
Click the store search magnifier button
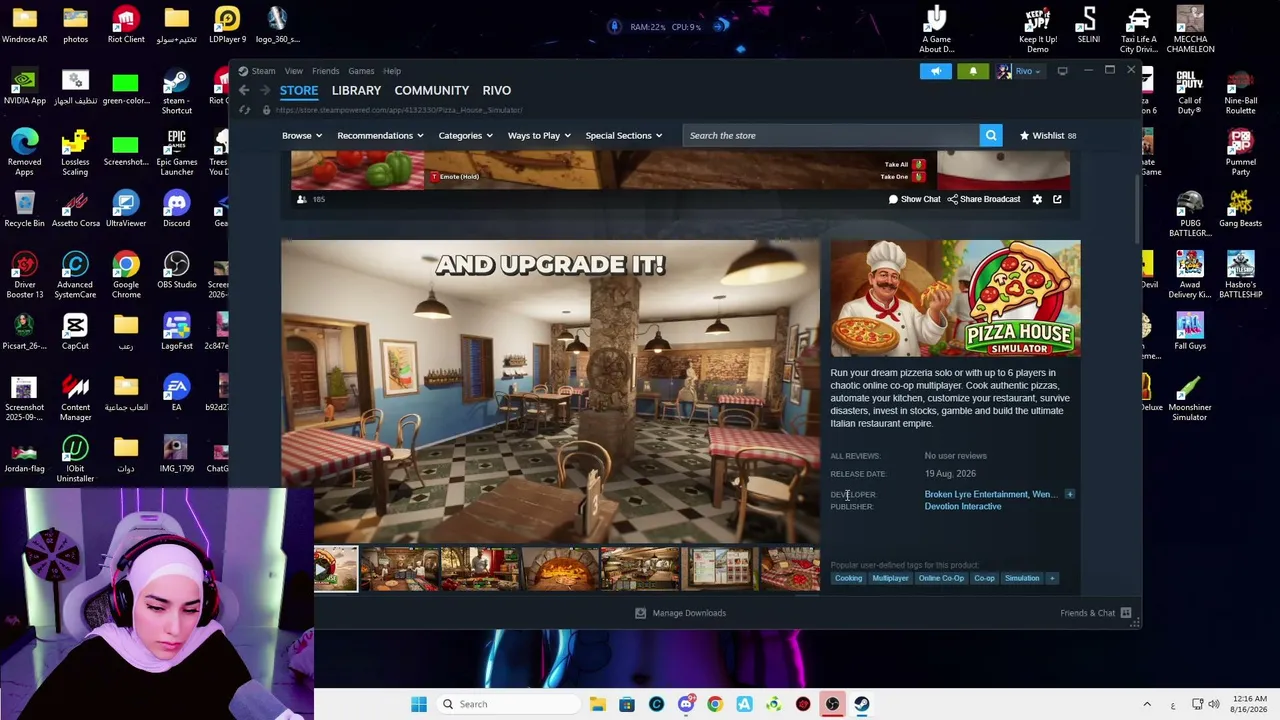click(991, 135)
